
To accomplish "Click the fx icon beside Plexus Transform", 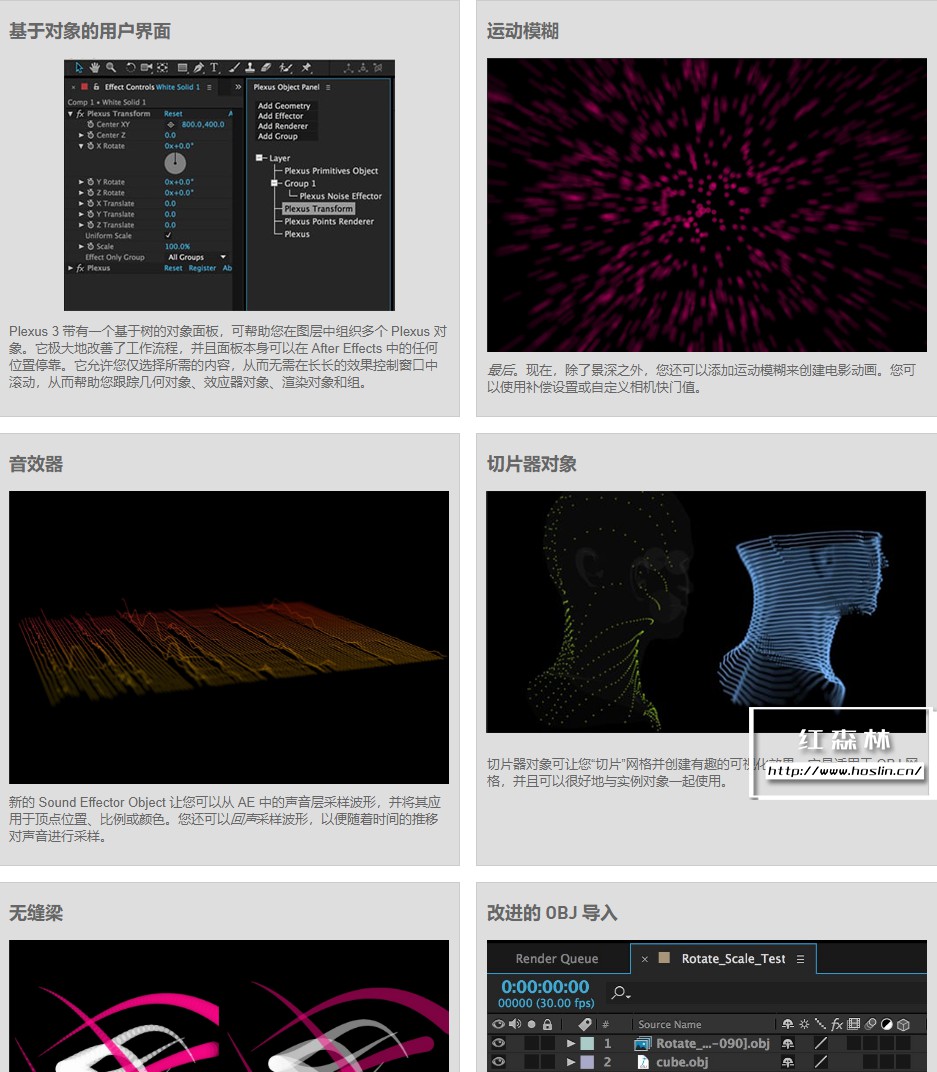I will pyautogui.click(x=79, y=113).
